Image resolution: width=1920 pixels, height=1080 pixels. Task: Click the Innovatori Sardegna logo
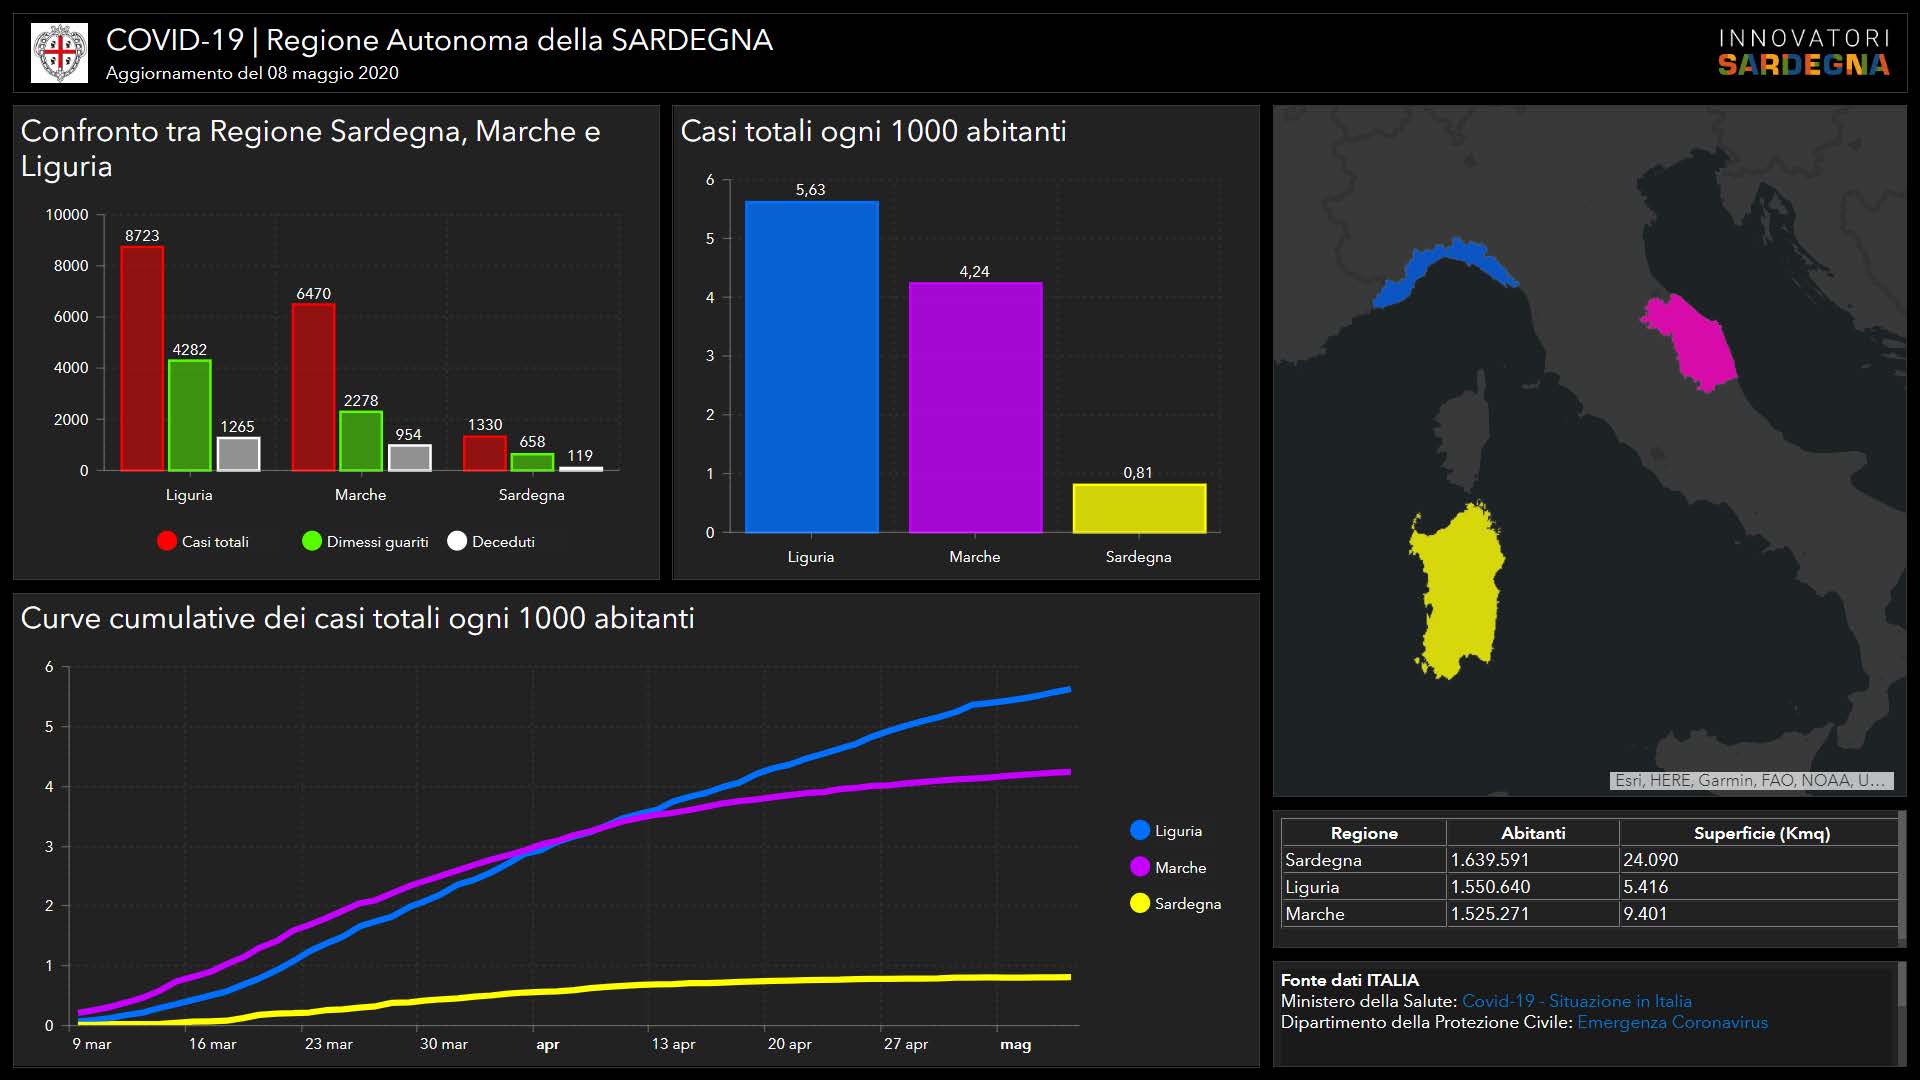click(x=1803, y=53)
